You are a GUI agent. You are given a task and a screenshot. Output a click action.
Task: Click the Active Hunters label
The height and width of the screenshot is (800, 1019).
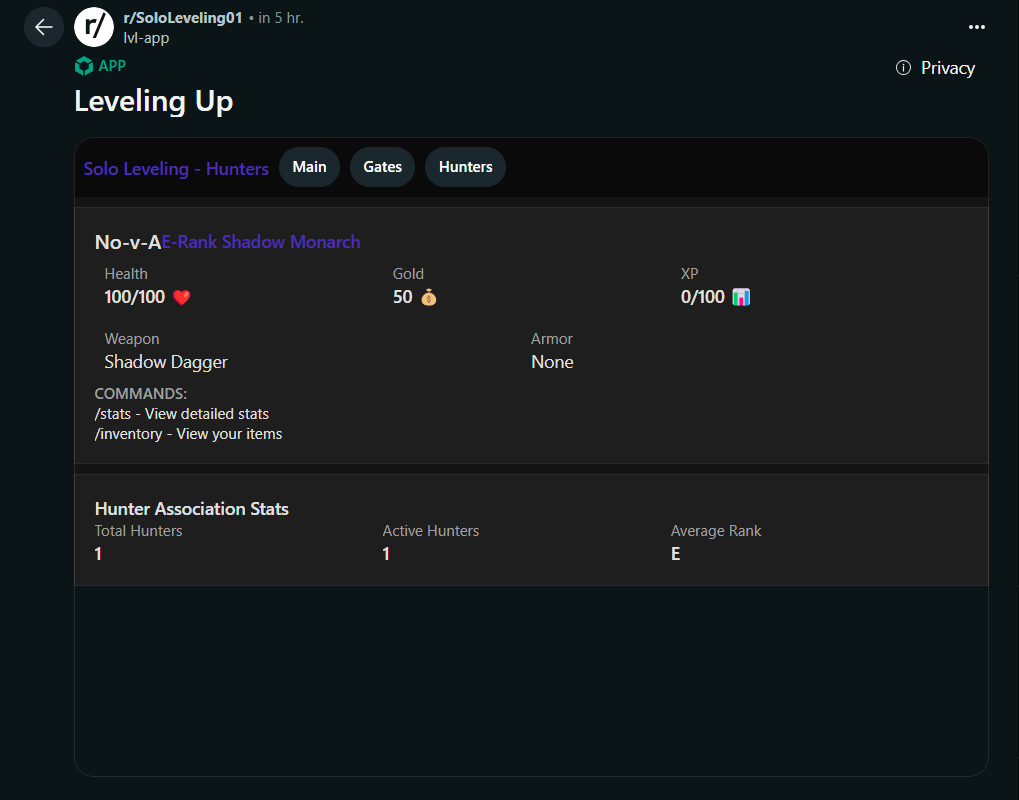pos(431,531)
